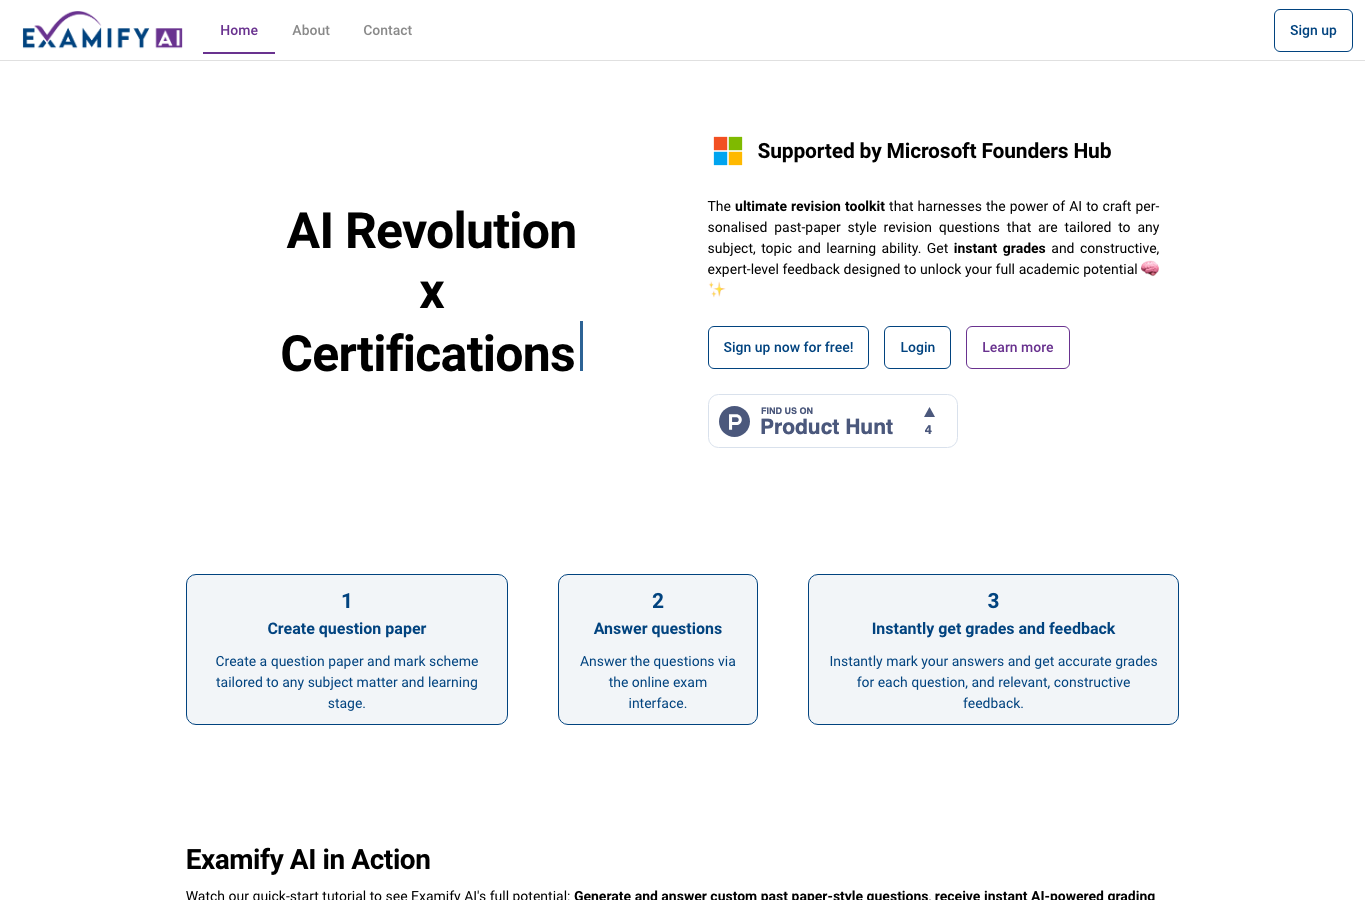Click the Product Hunt circular P icon
The image size is (1365, 900).
click(735, 421)
